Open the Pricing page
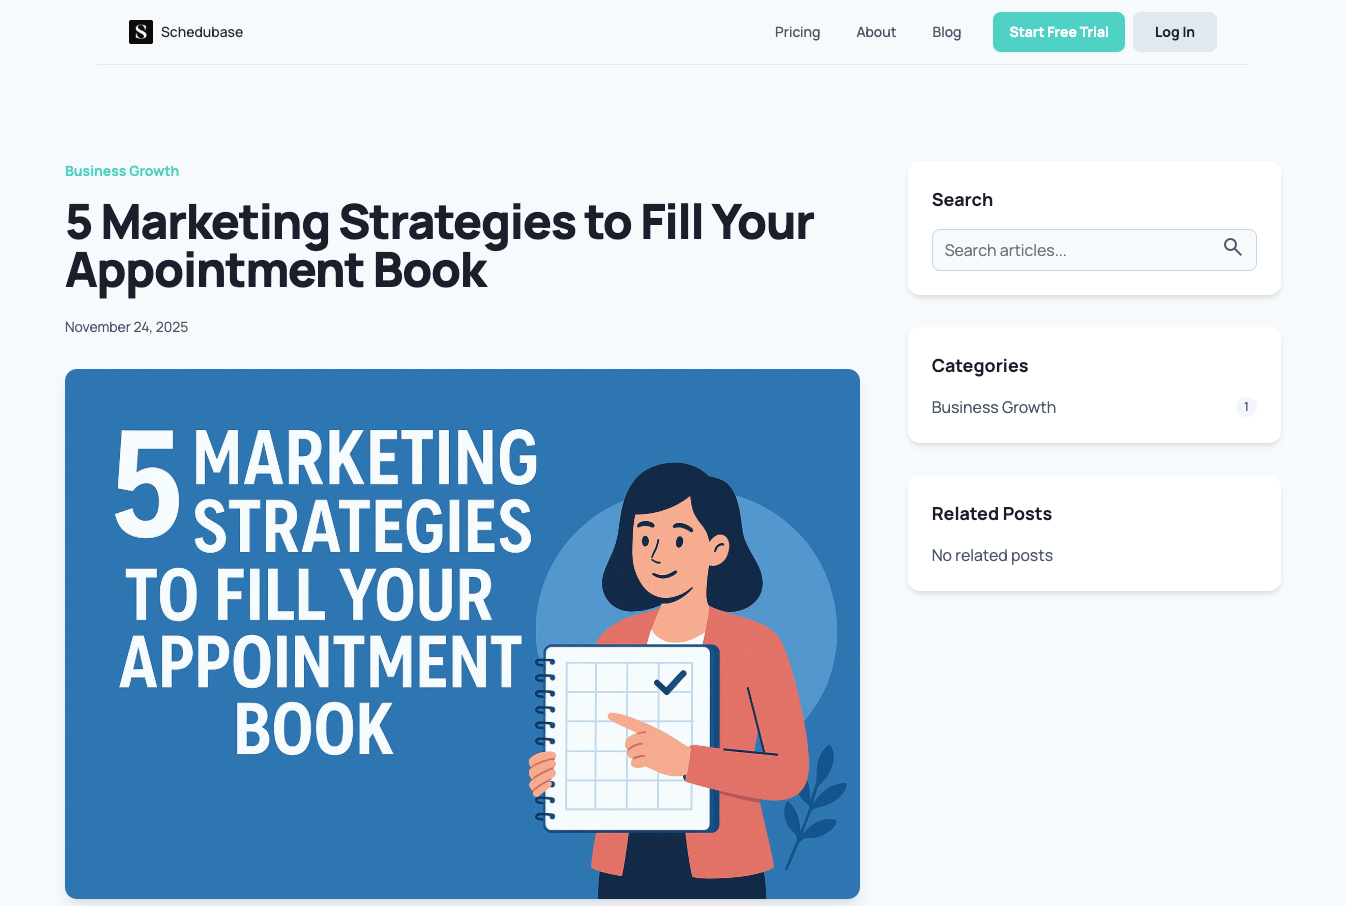 [x=797, y=32]
